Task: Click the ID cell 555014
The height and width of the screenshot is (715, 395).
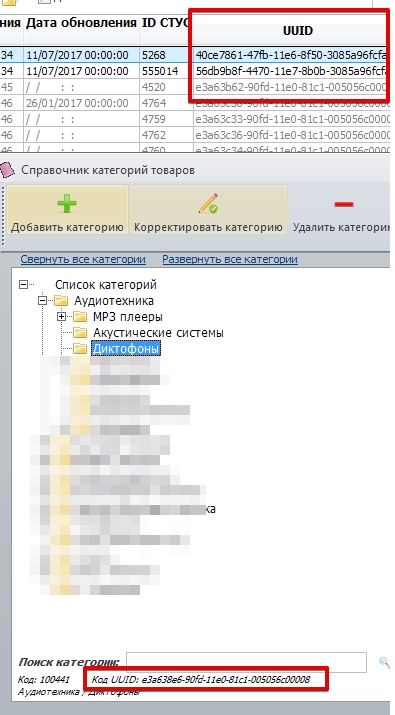Action: tap(165, 71)
